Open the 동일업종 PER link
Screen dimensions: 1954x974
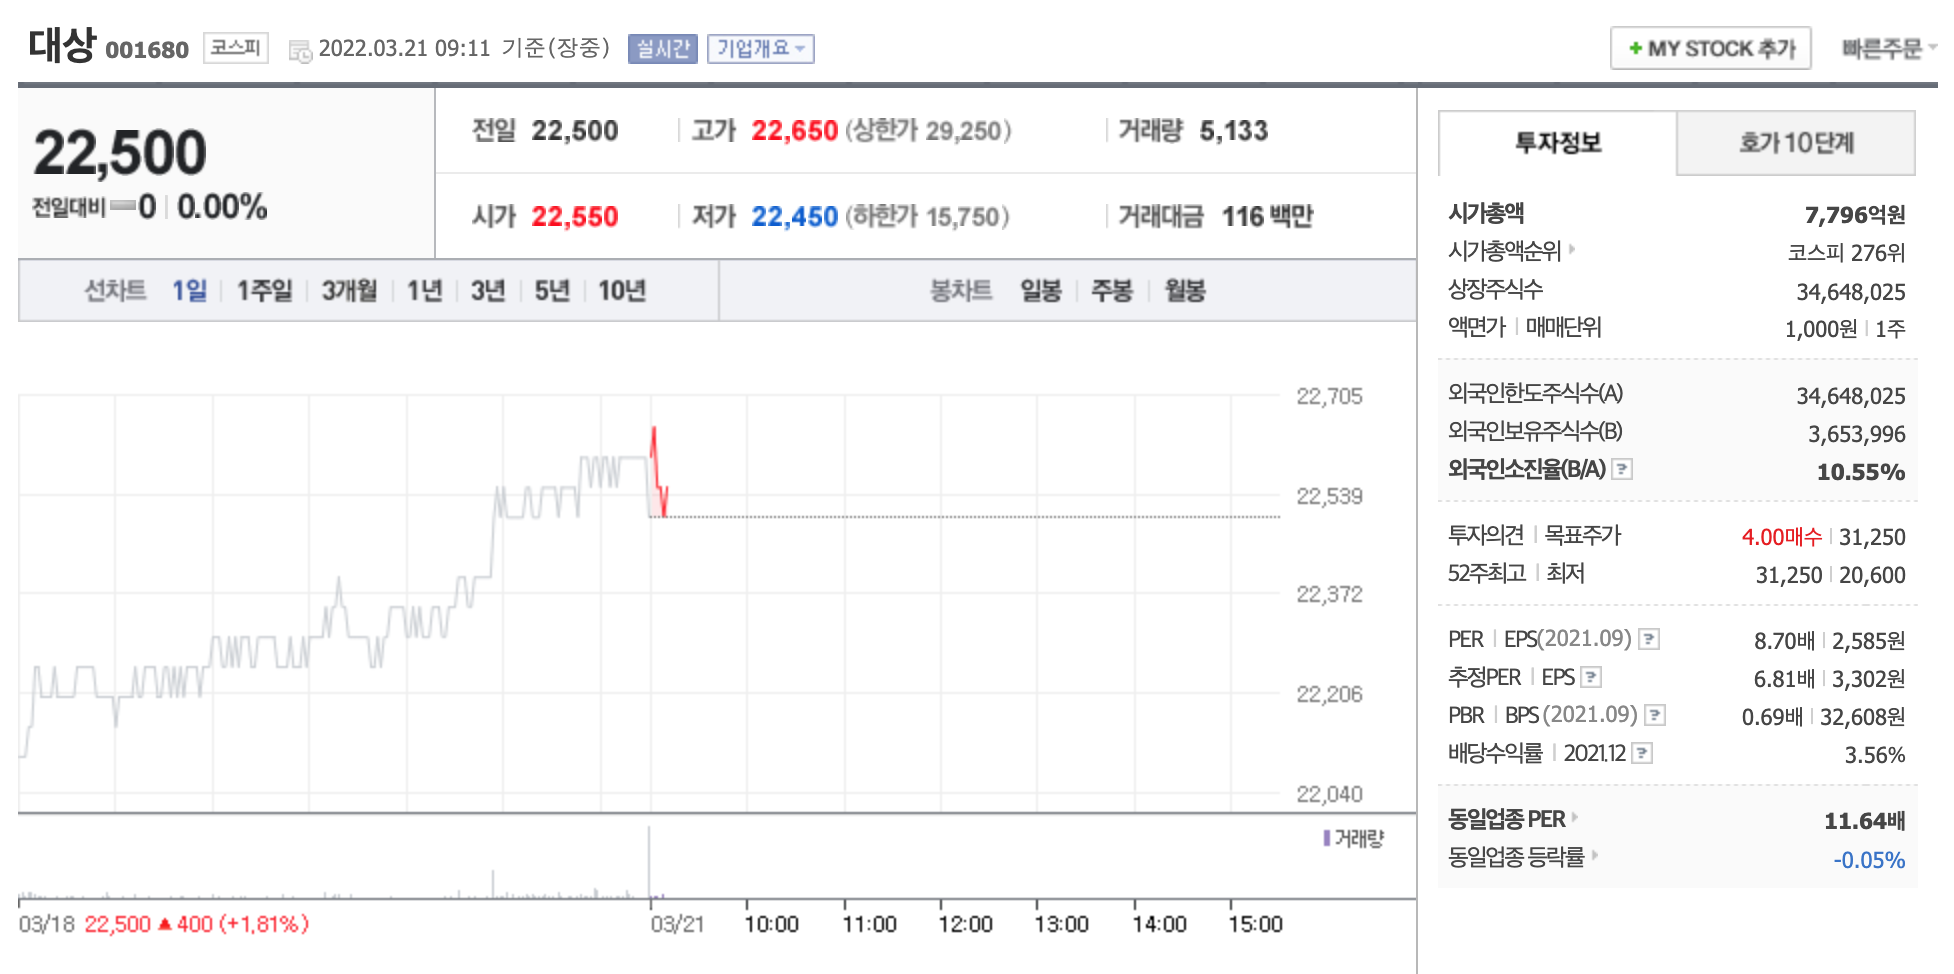click(1507, 819)
